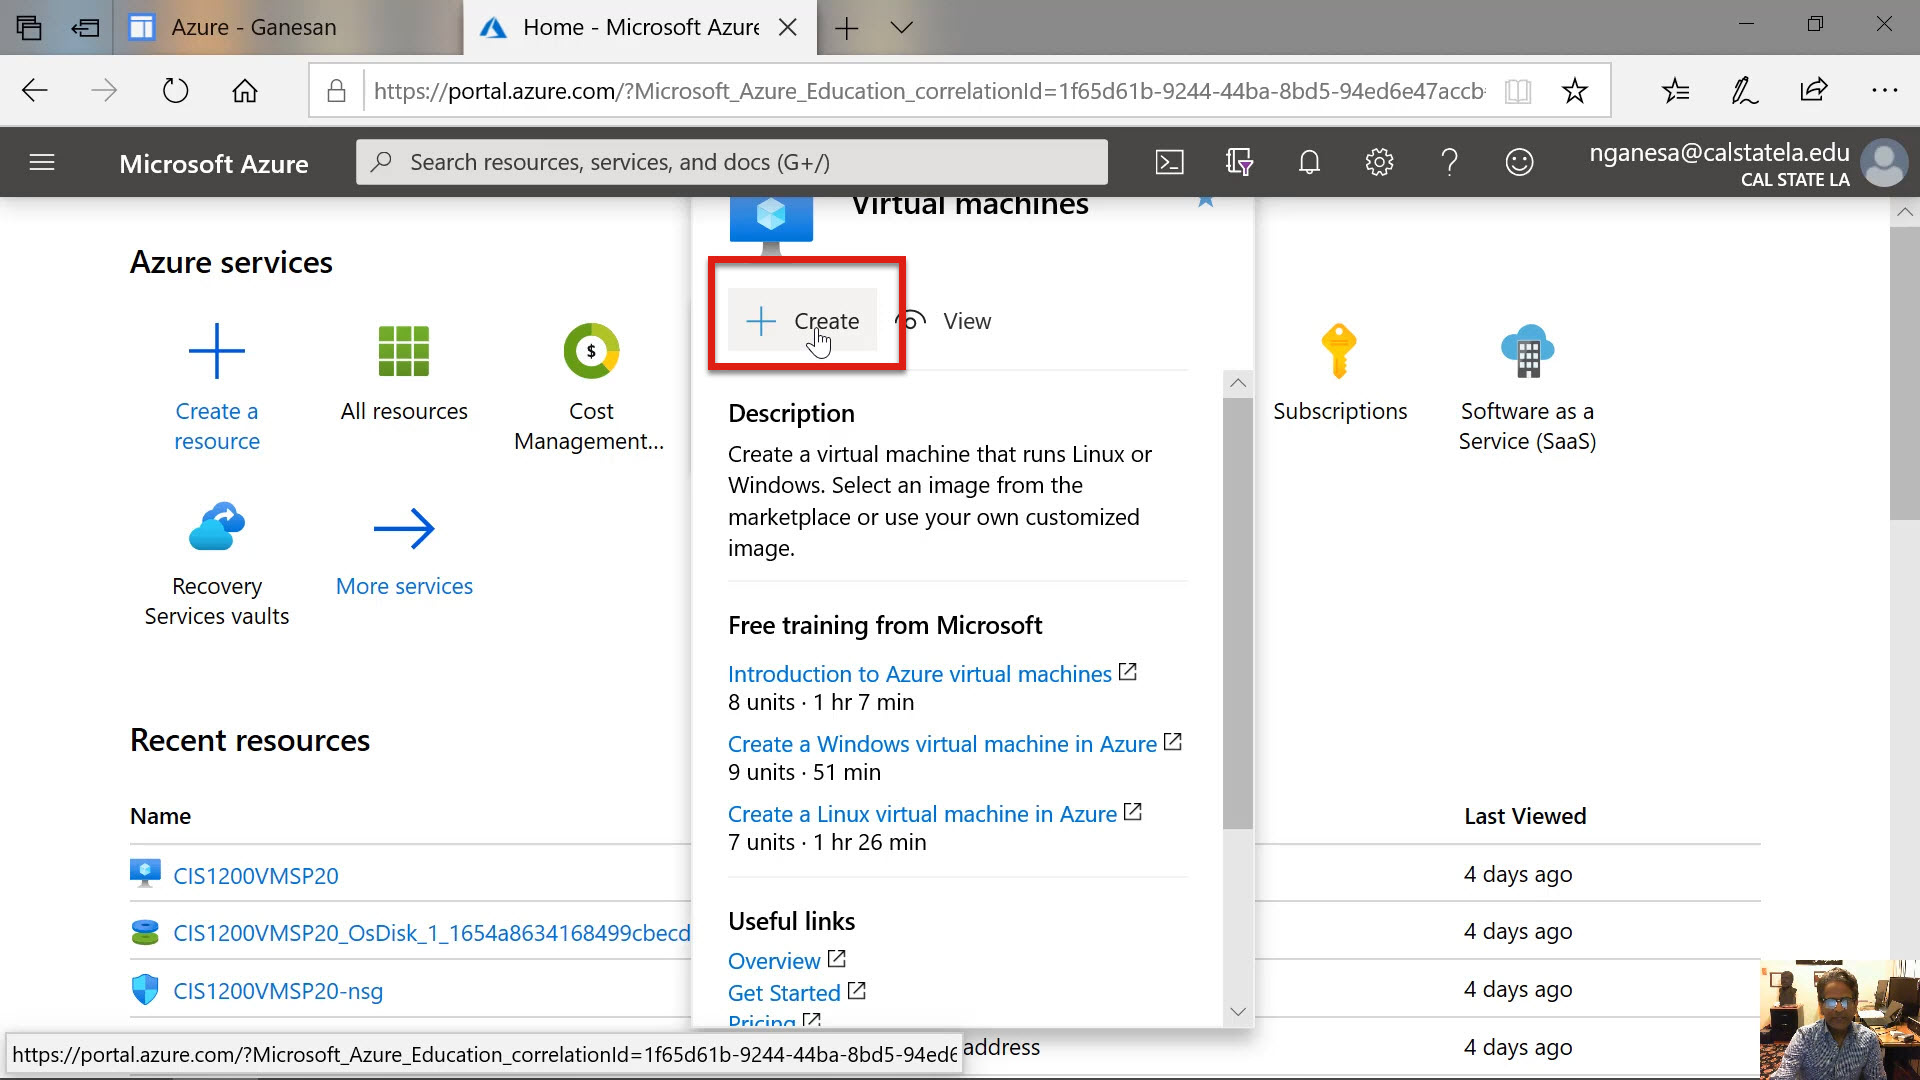Image resolution: width=1920 pixels, height=1080 pixels.
Task: Expand the browser tab list chevron
Action: (x=901, y=28)
